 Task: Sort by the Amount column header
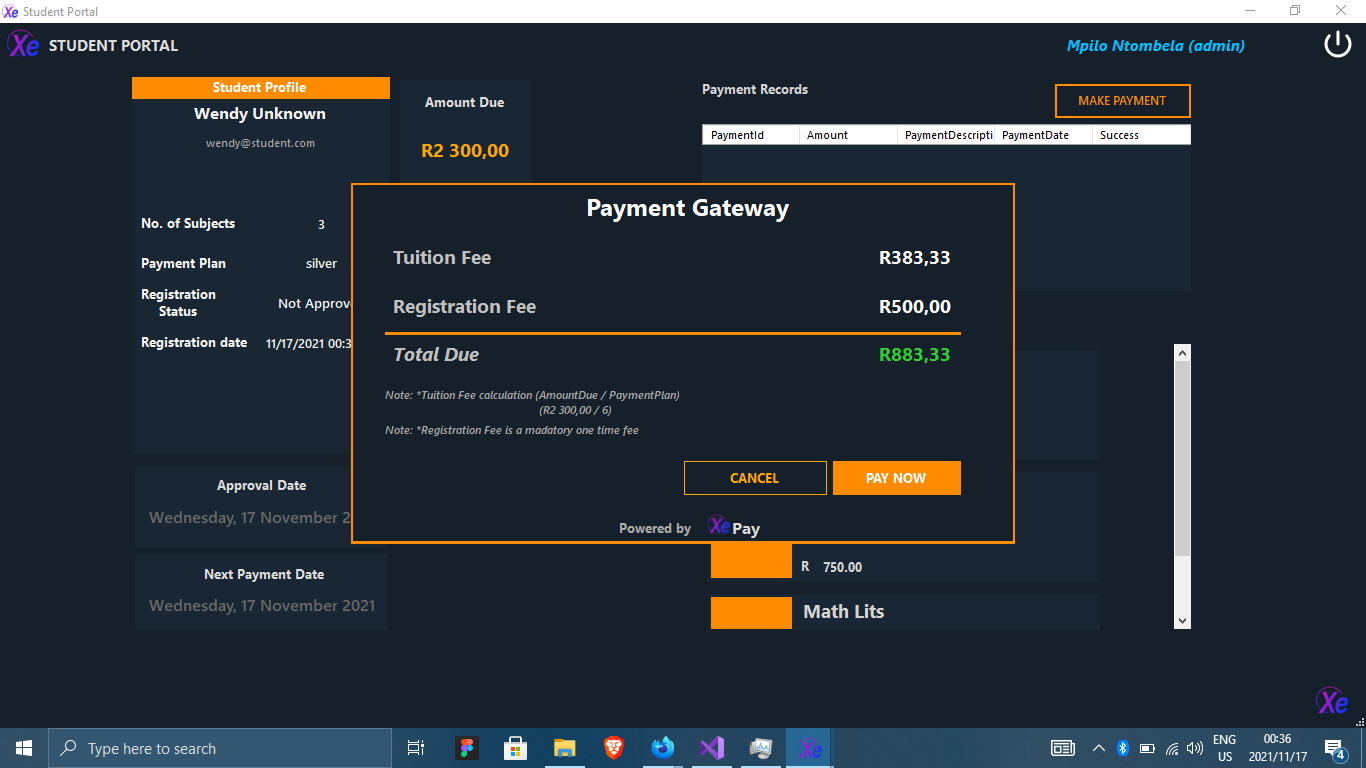(x=848, y=135)
